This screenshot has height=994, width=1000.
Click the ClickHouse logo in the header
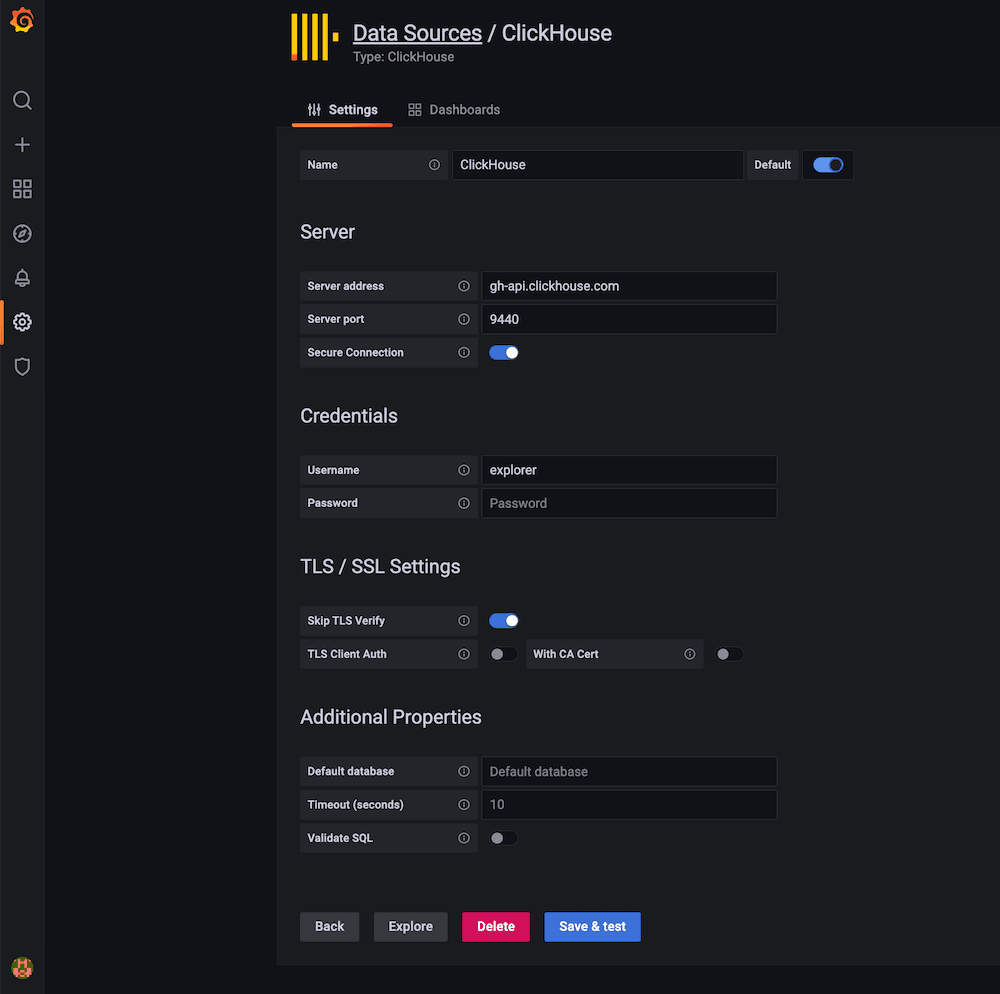pyautogui.click(x=314, y=38)
